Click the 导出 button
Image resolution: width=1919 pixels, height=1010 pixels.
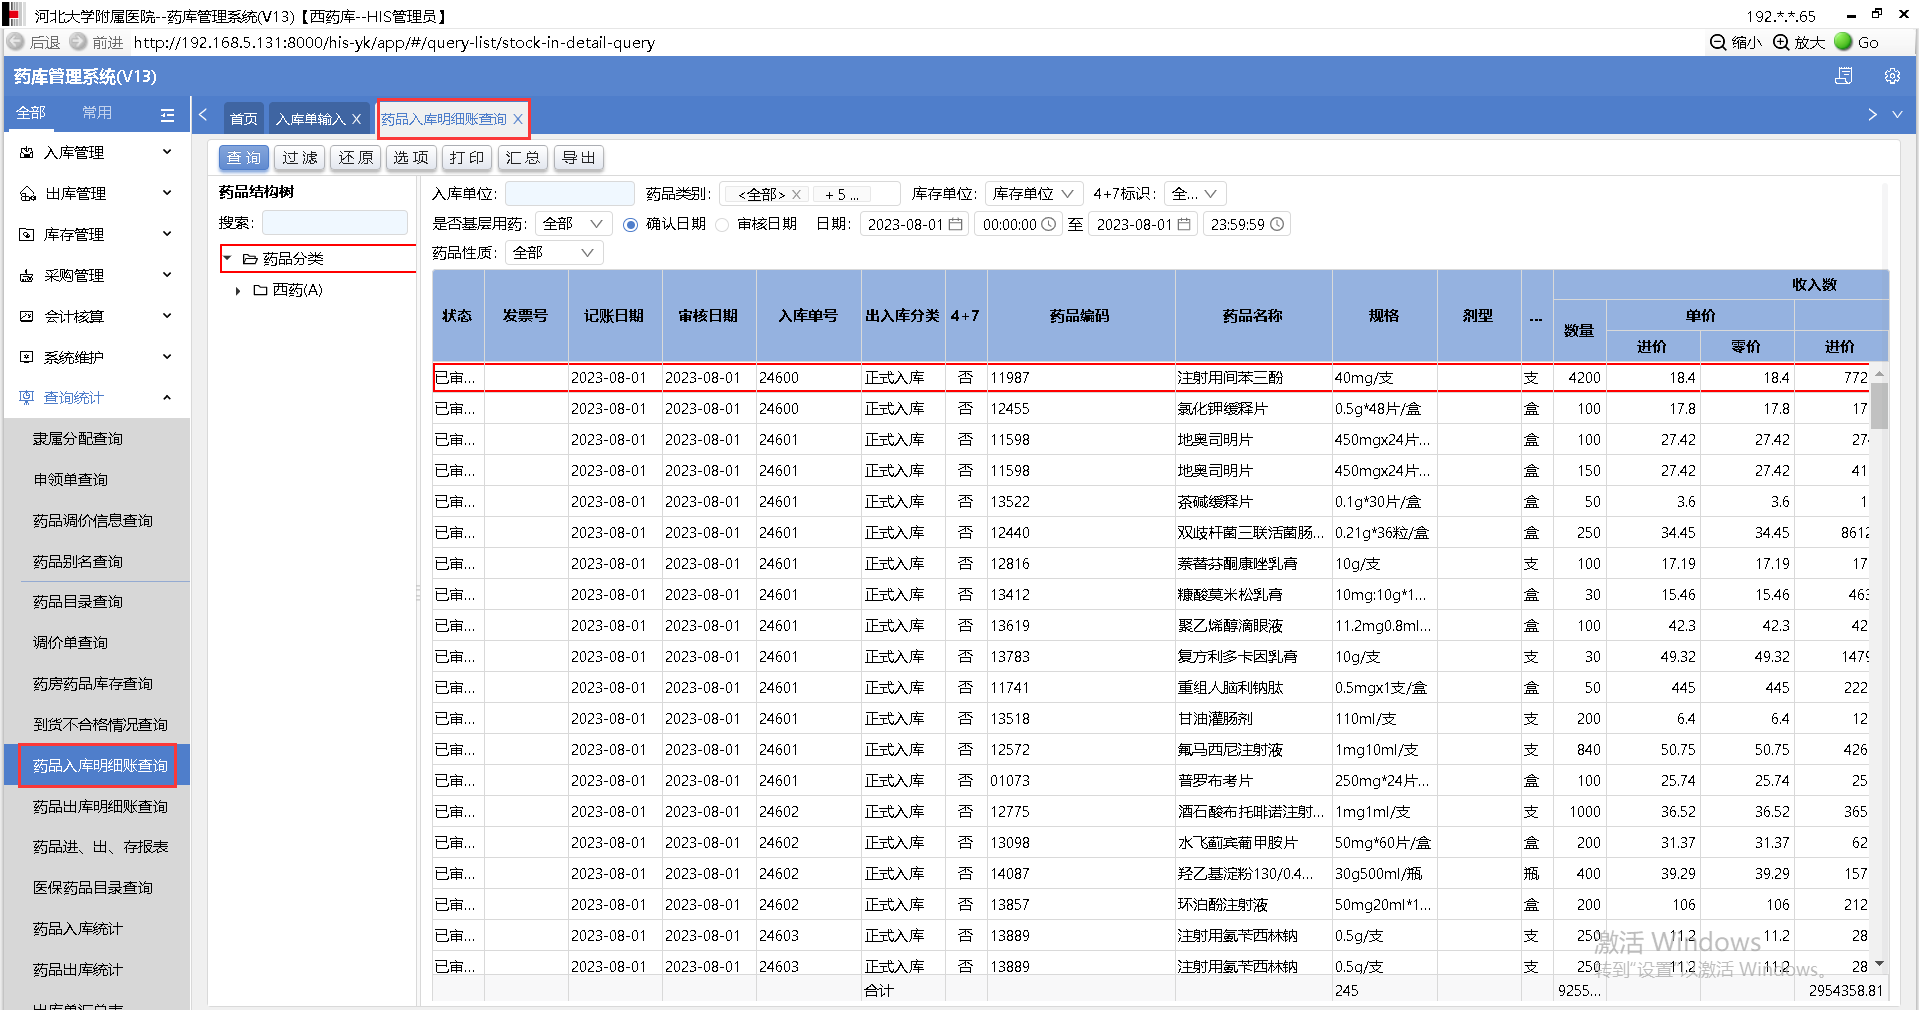coord(578,158)
